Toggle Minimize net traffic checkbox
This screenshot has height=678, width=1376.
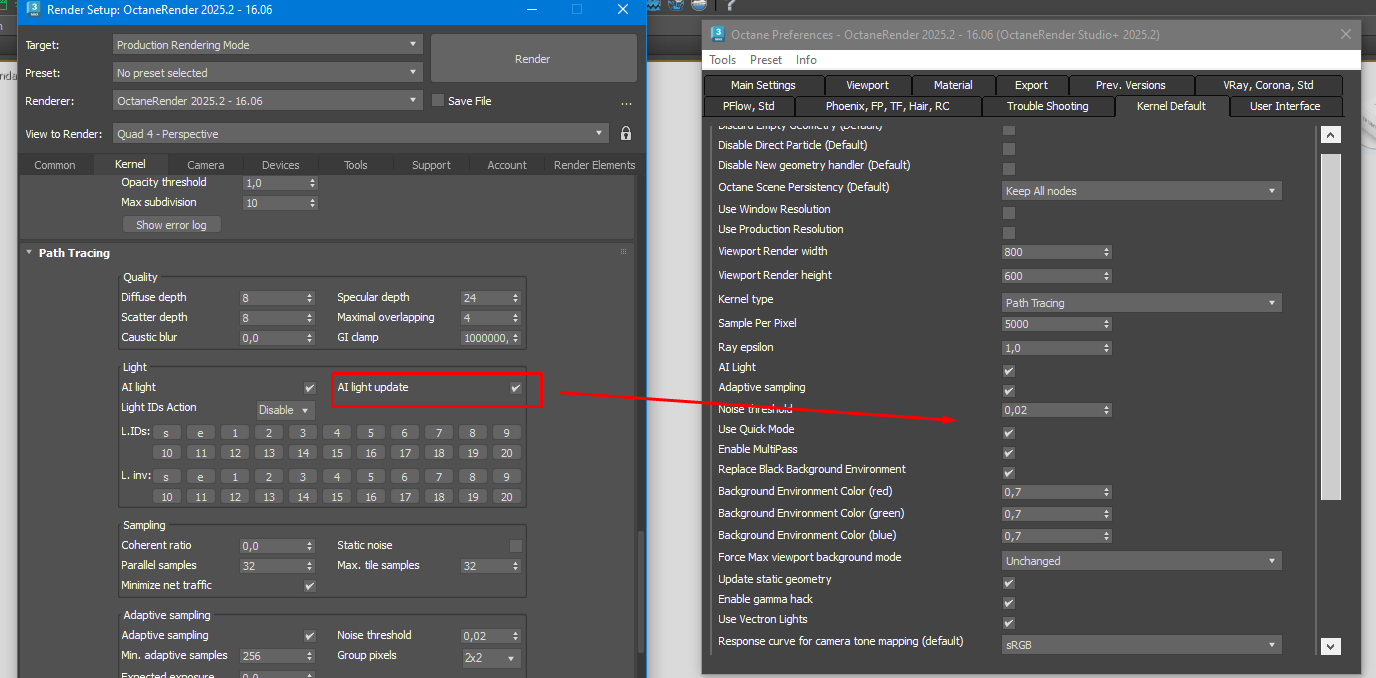pyautogui.click(x=310, y=586)
